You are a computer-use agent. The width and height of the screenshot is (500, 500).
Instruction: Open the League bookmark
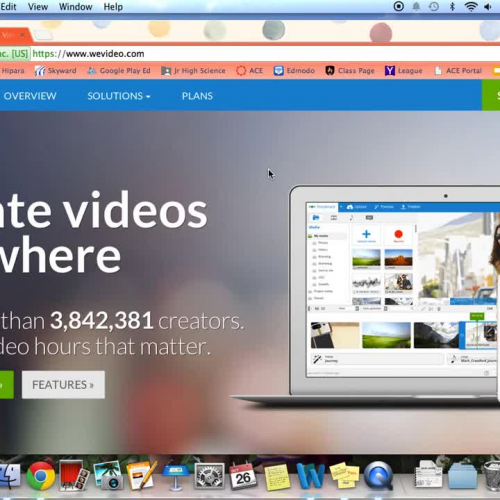click(404, 71)
